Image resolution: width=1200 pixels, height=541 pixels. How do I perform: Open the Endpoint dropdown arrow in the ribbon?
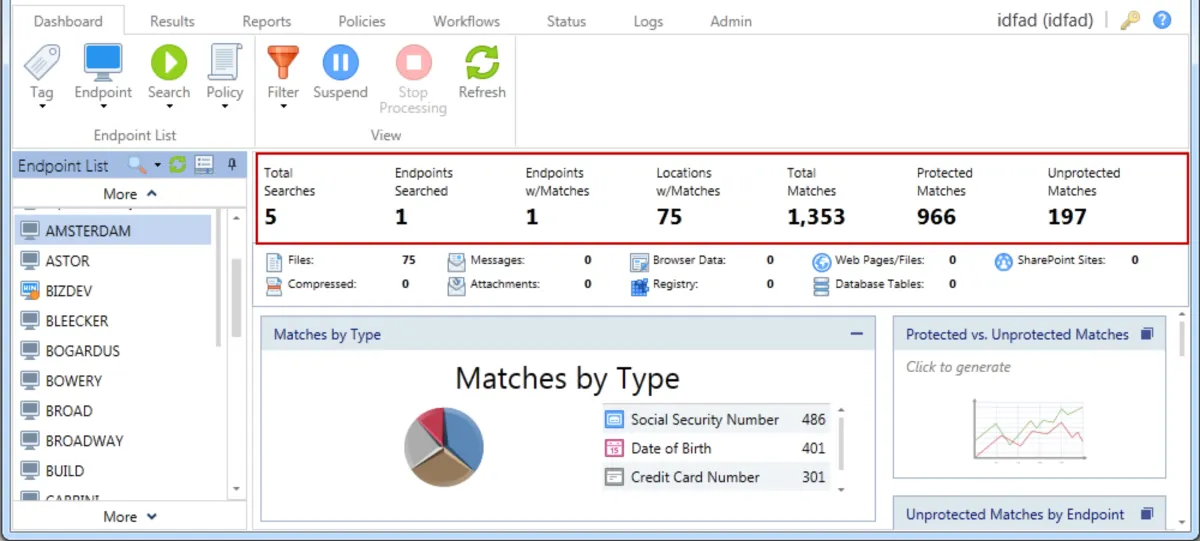(103, 108)
